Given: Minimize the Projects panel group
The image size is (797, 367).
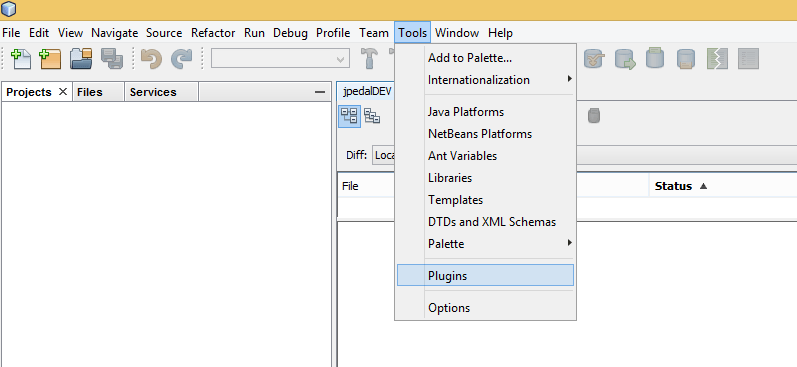Looking at the screenshot, I should [x=320, y=92].
